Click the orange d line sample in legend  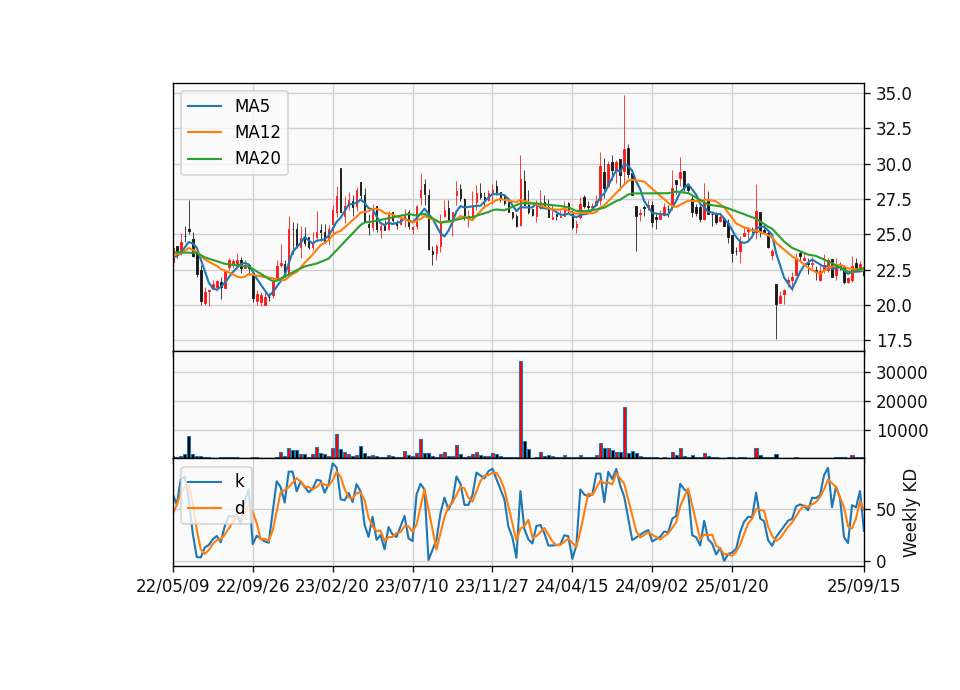204,508
